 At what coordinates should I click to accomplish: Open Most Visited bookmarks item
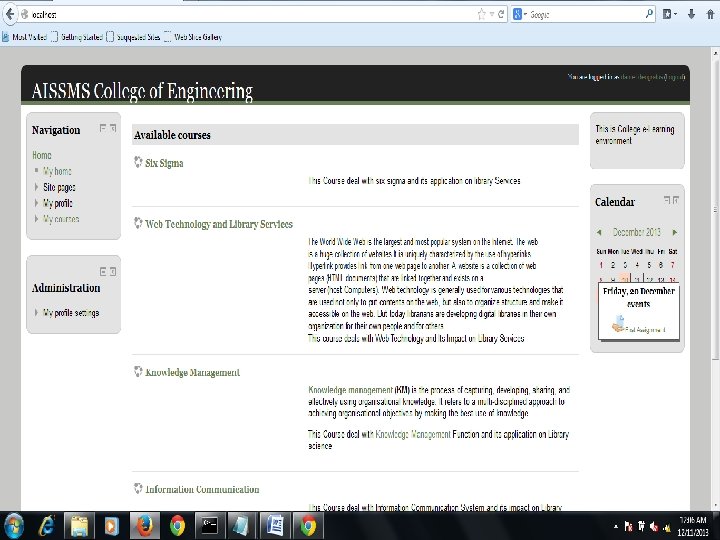click(25, 37)
